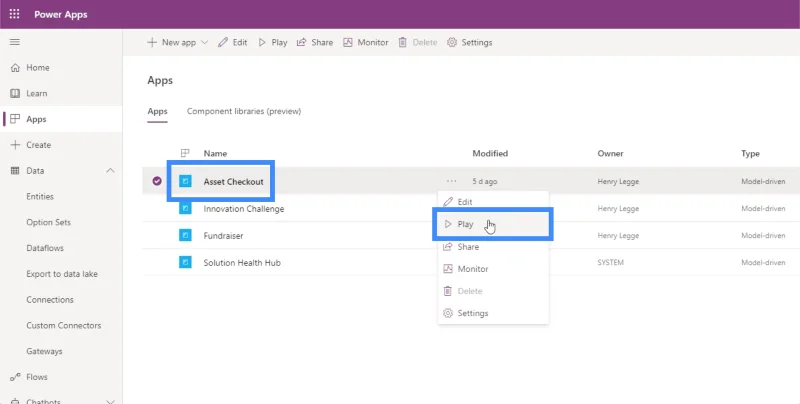The height and width of the screenshot is (404, 800).
Task: Click the Solution Health Hub app icon
Action: [185, 262]
